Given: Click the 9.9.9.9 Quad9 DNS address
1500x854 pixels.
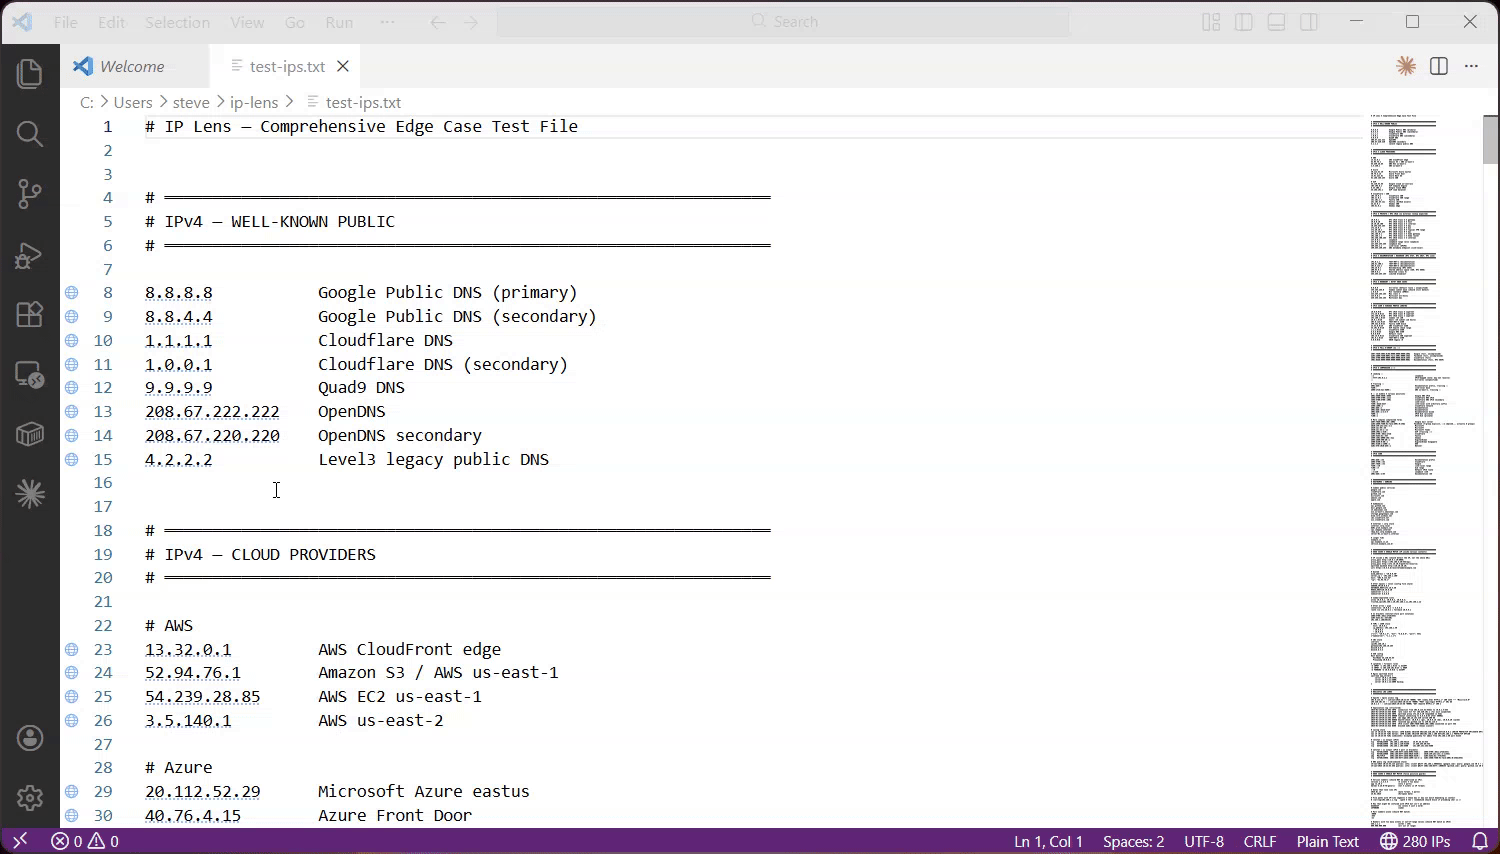Looking at the screenshot, I should pyautogui.click(x=179, y=387).
